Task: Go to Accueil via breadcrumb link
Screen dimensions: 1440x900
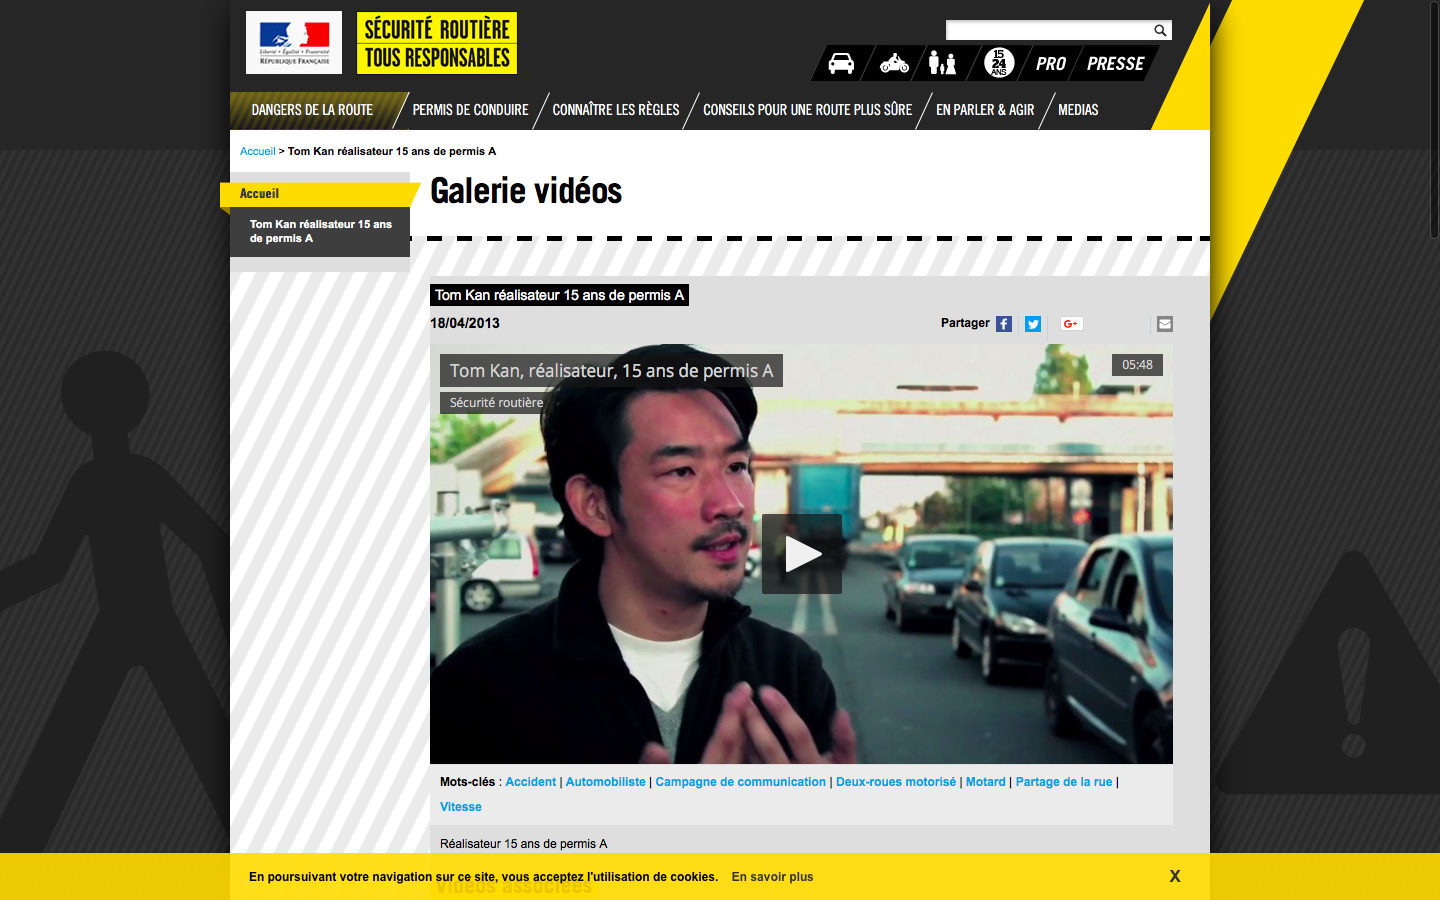Action: click(257, 151)
